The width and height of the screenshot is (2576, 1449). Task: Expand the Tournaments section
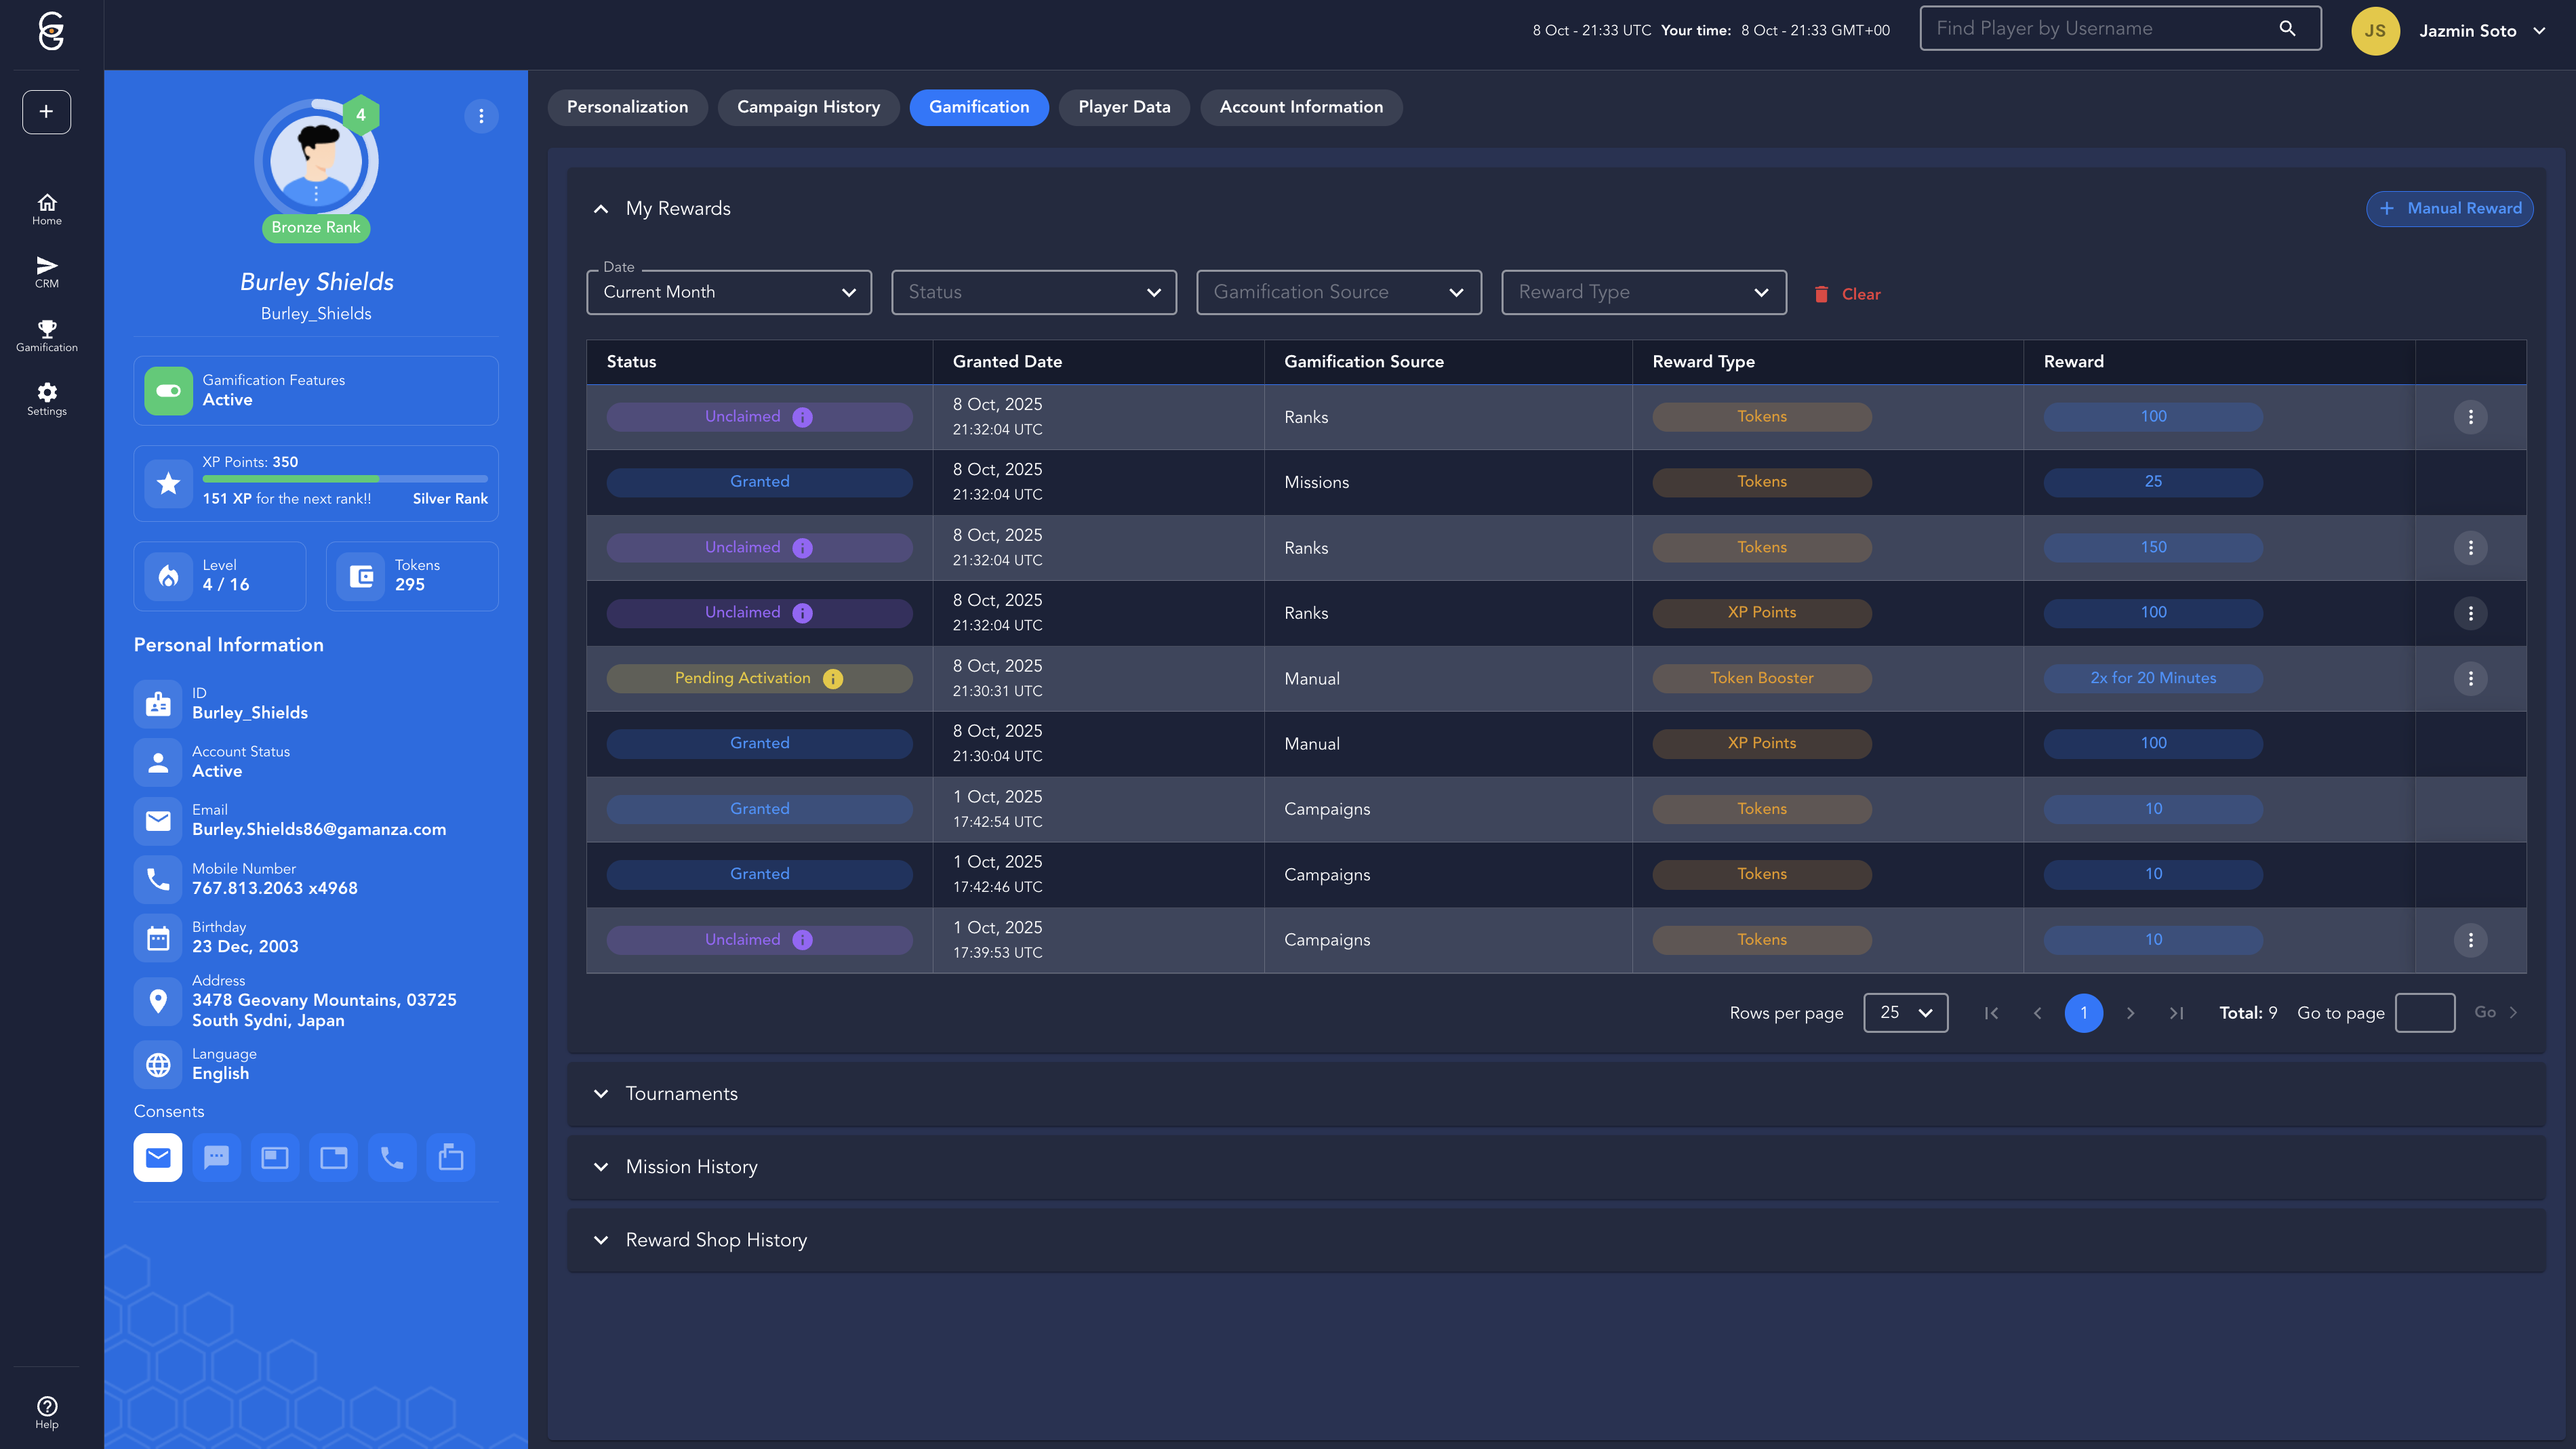(681, 1094)
